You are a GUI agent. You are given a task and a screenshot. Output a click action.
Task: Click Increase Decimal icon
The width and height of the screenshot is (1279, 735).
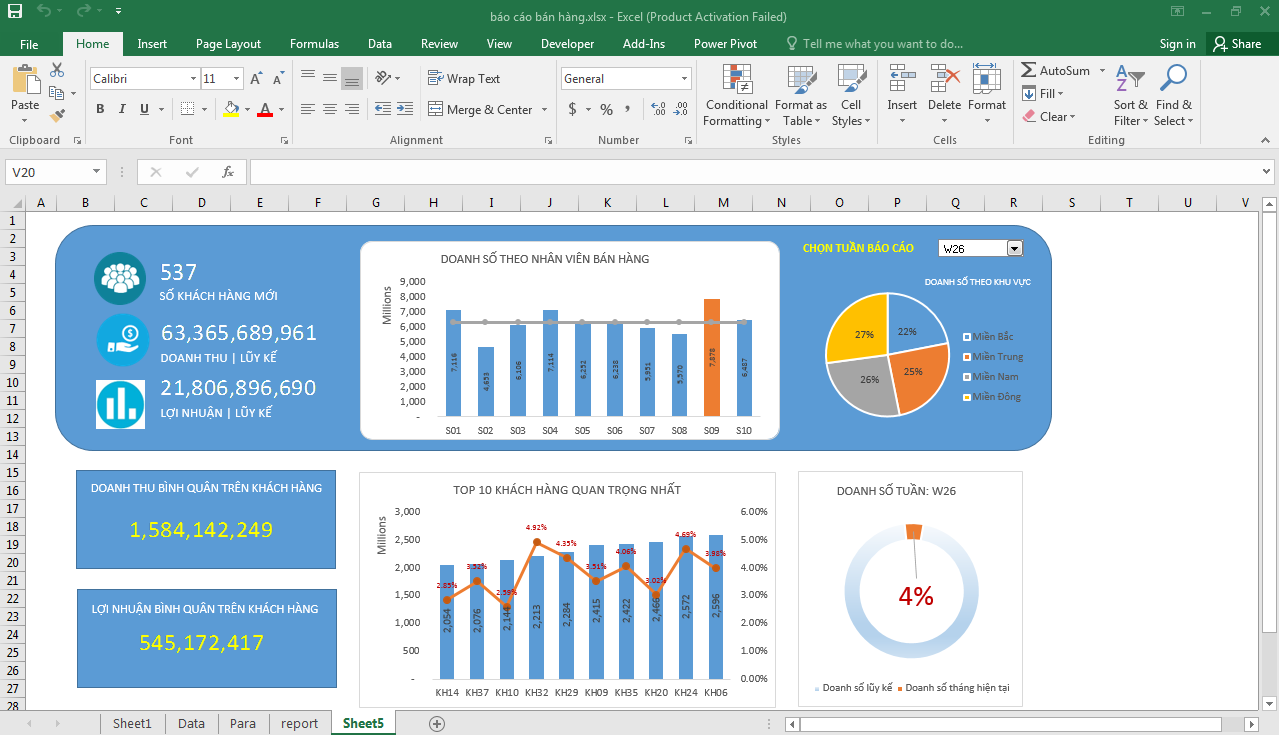(x=658, y=109)
